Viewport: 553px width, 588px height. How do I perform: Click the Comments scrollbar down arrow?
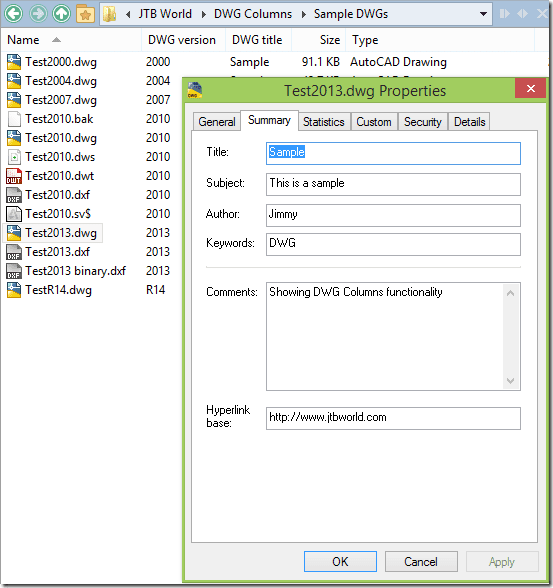(510, 381)
